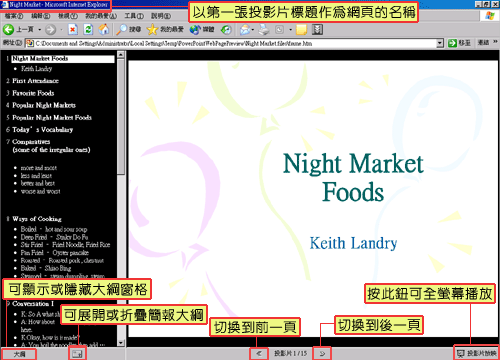Expand the Links toolbar chevron
This screenshot has height=360, width=500.
coord(495,42)
